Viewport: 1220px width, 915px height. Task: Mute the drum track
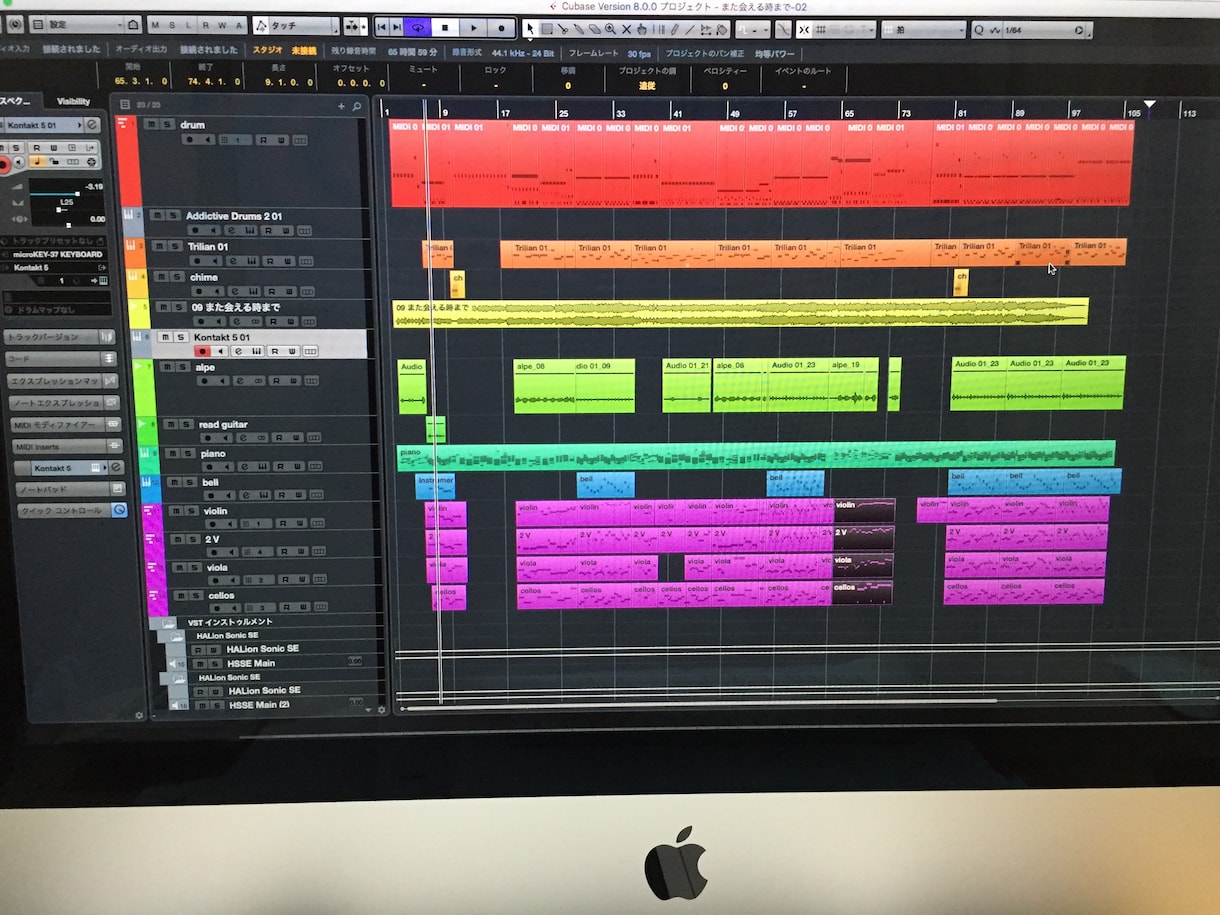[150, 125]
